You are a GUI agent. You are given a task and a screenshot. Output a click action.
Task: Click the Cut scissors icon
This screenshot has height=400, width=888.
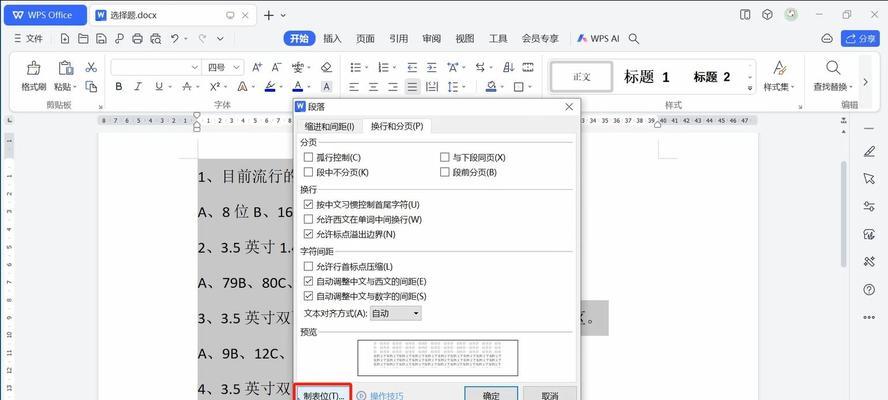coord(91,67)
